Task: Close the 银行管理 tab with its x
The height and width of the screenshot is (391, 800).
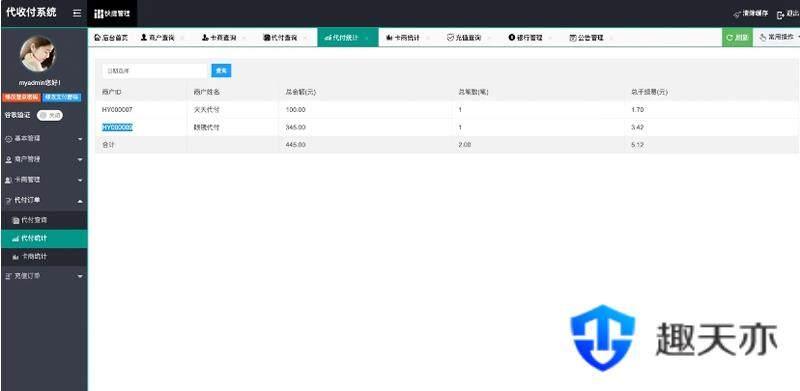Action: click(551, 38)
